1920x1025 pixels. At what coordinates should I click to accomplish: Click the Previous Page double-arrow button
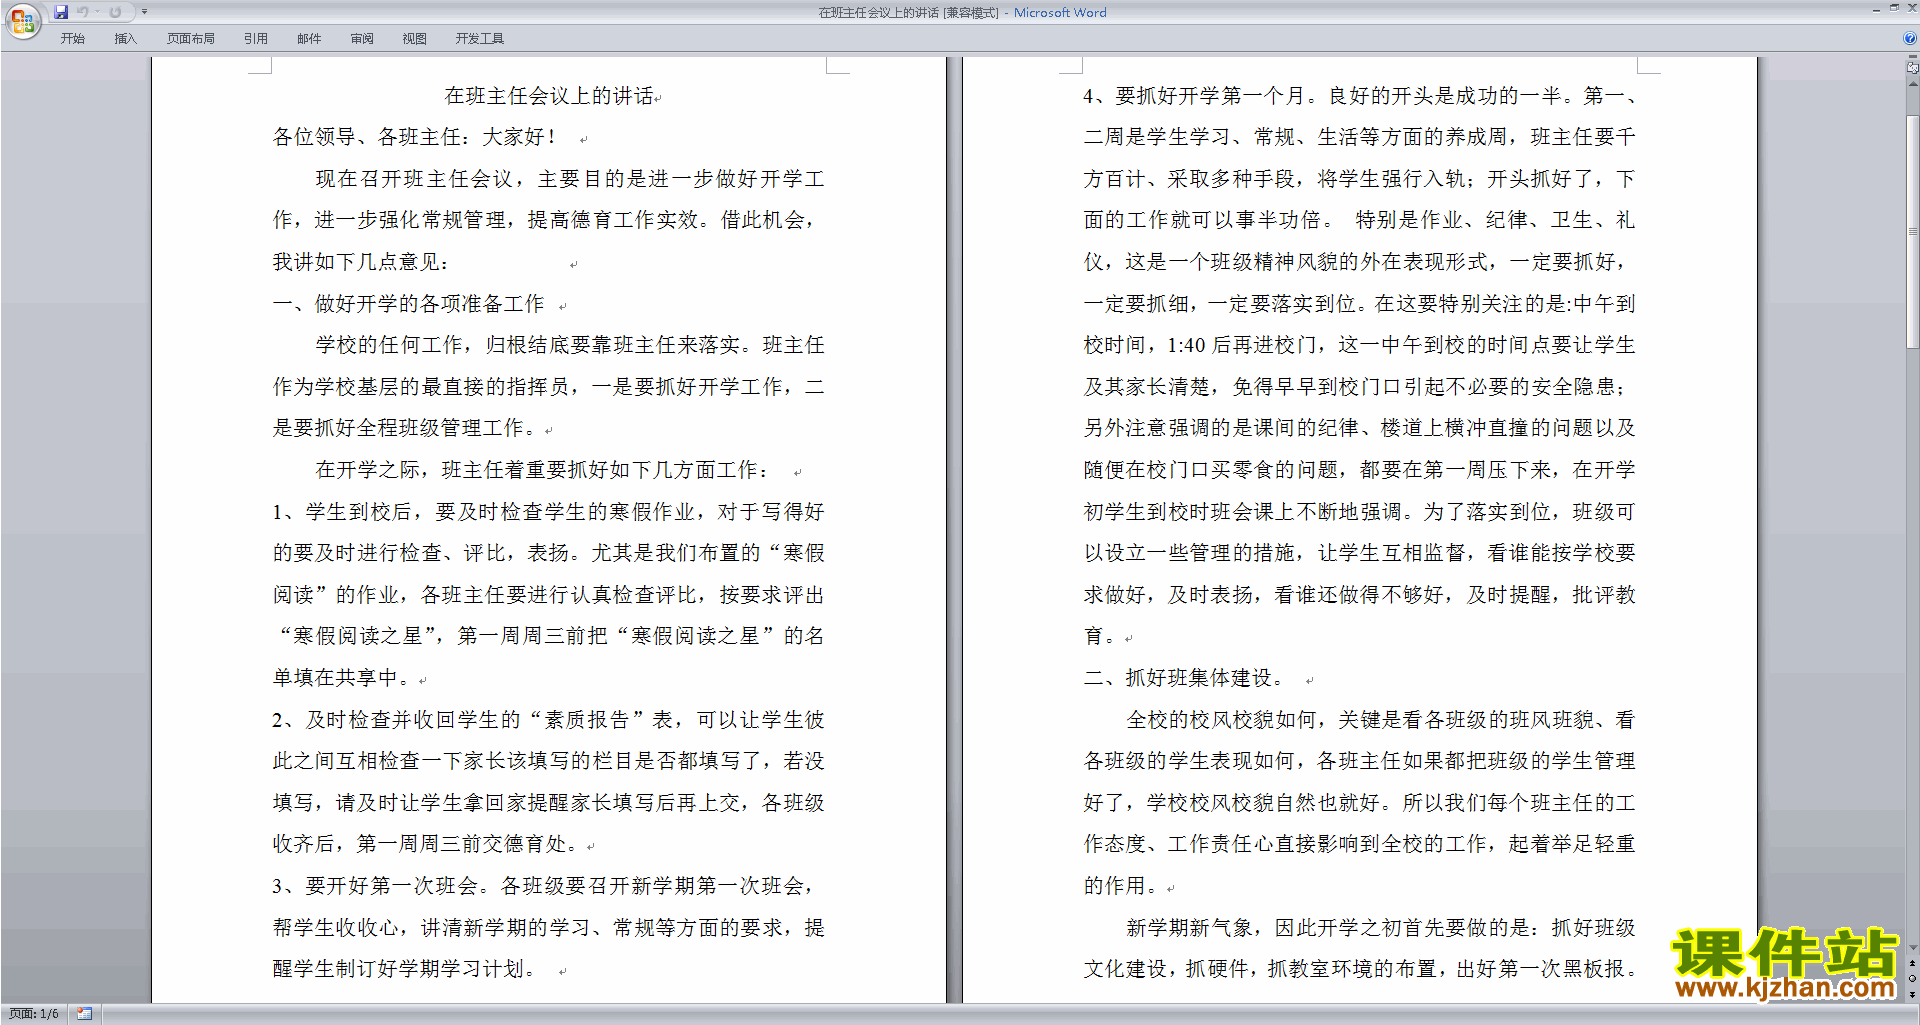tap(1912, 963)
